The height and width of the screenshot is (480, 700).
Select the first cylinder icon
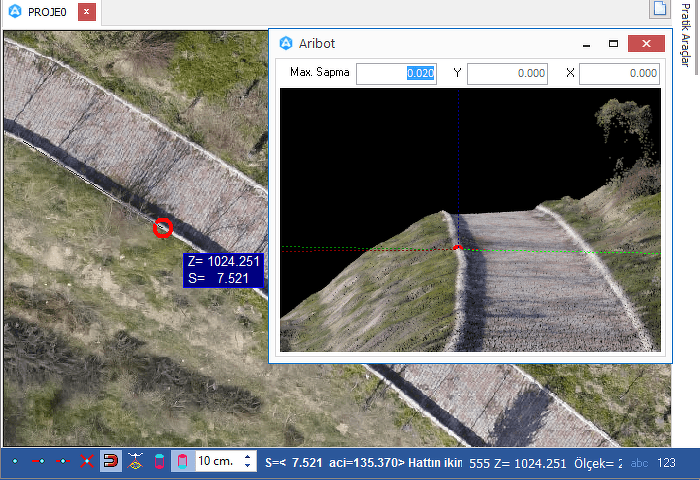click(159, 461)
